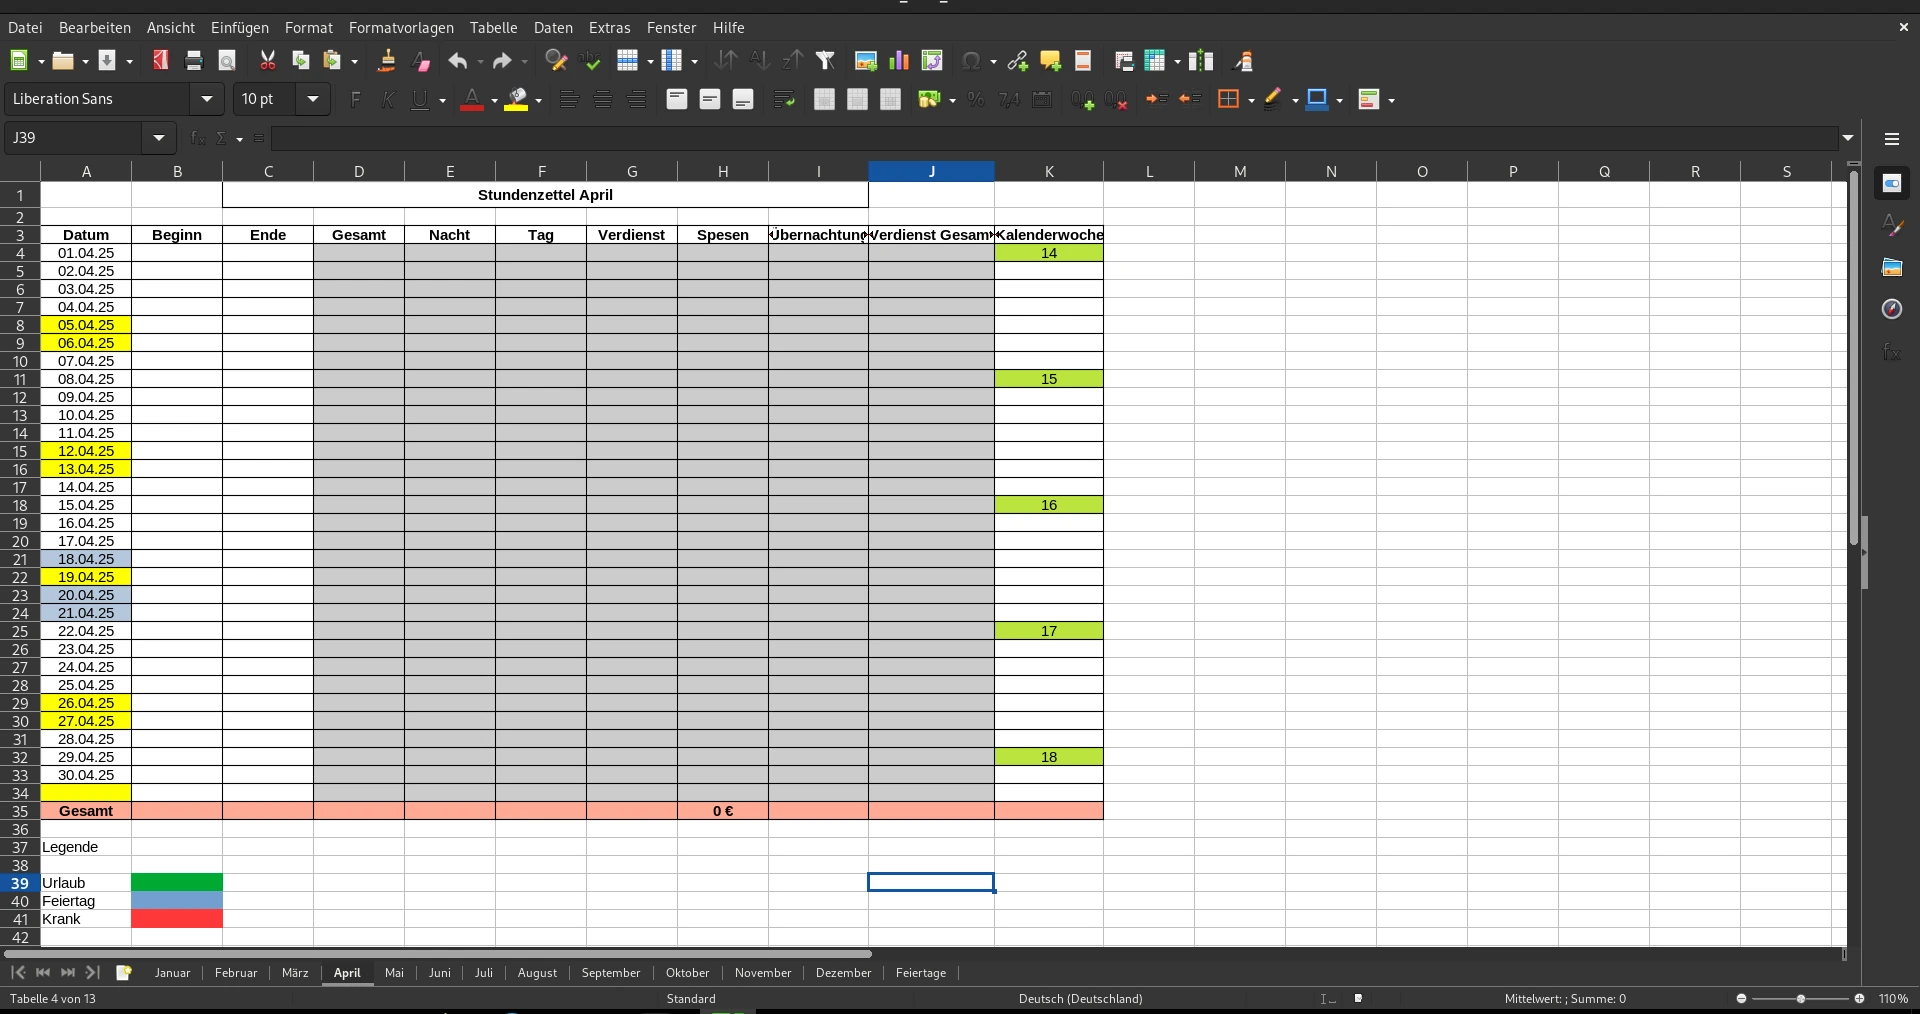Toggle align top vertical alignment
The height and width of the screenshot is (1014, 1920).
(677, 99)
